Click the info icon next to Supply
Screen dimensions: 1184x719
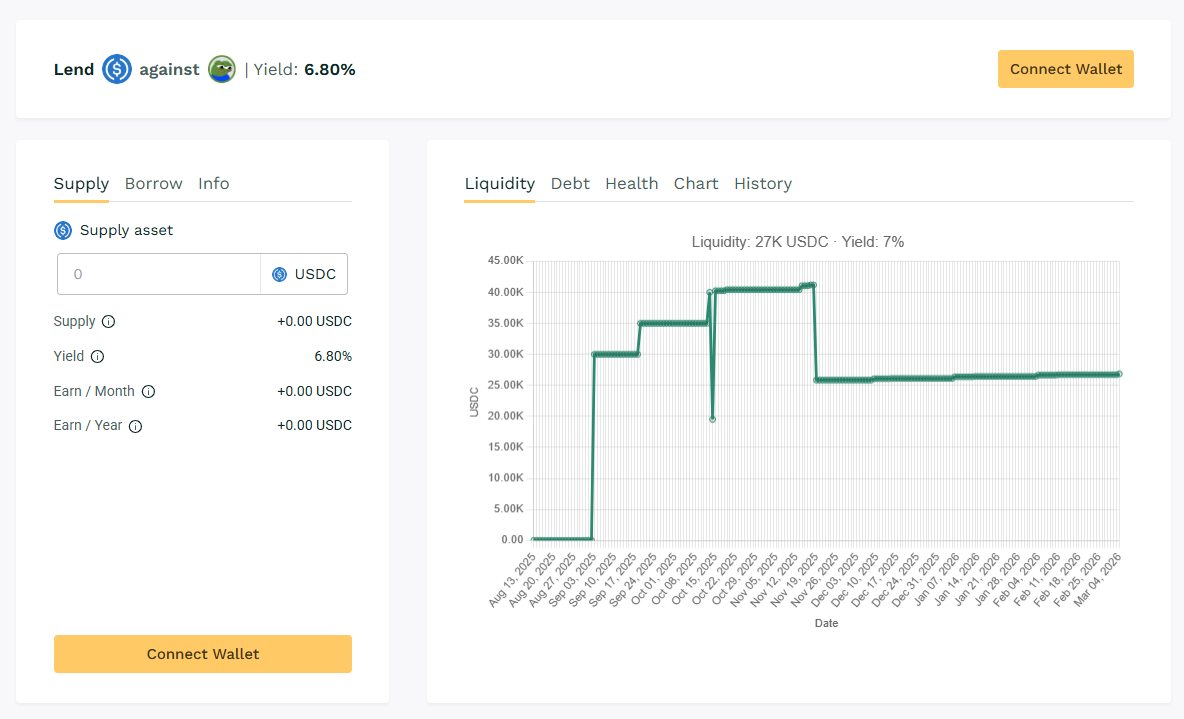pos(109,322)
